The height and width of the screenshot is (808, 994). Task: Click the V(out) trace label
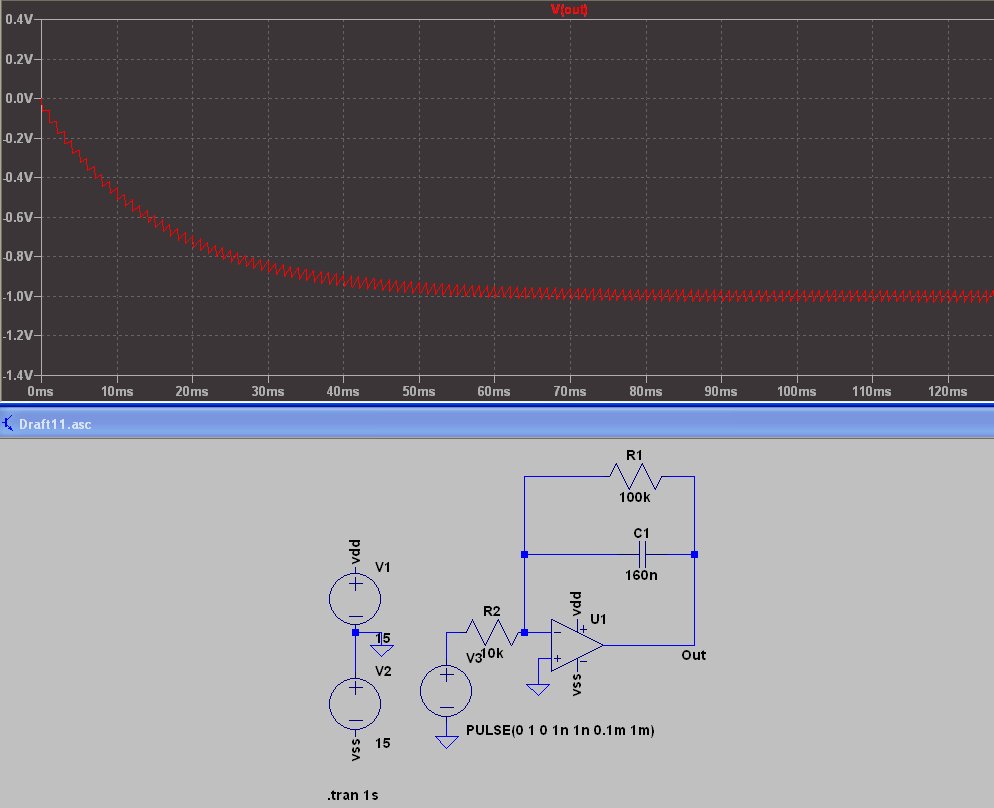[x=569, y=10]
